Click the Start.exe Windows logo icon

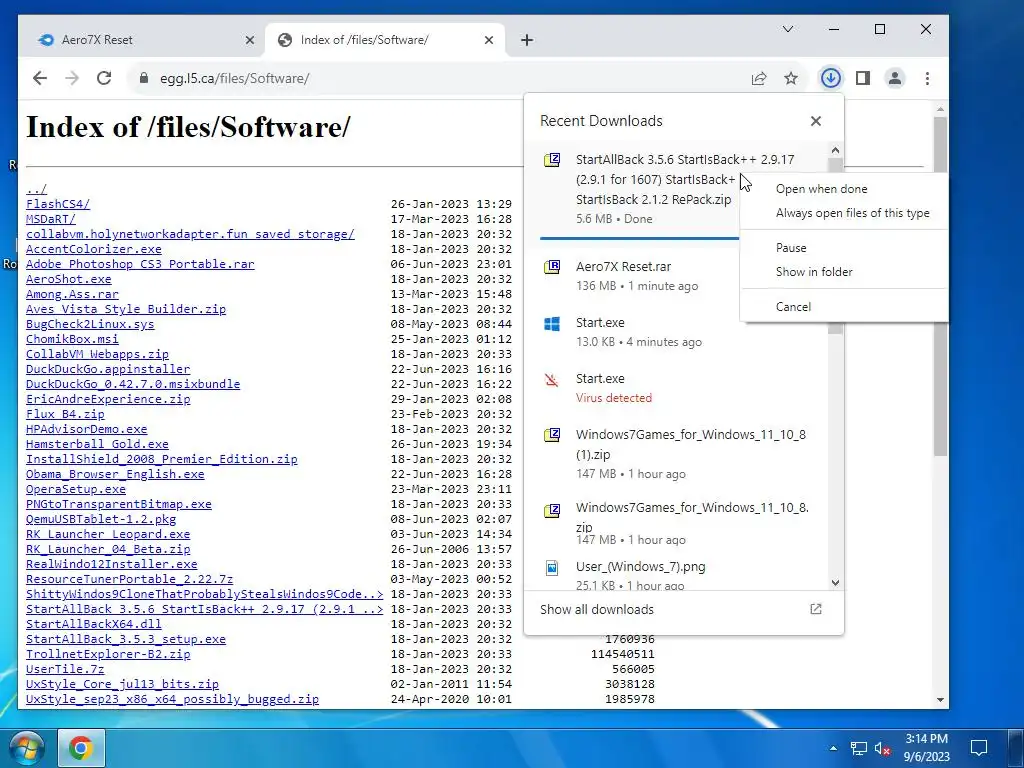pyautogui.click(x=552, y=324)
